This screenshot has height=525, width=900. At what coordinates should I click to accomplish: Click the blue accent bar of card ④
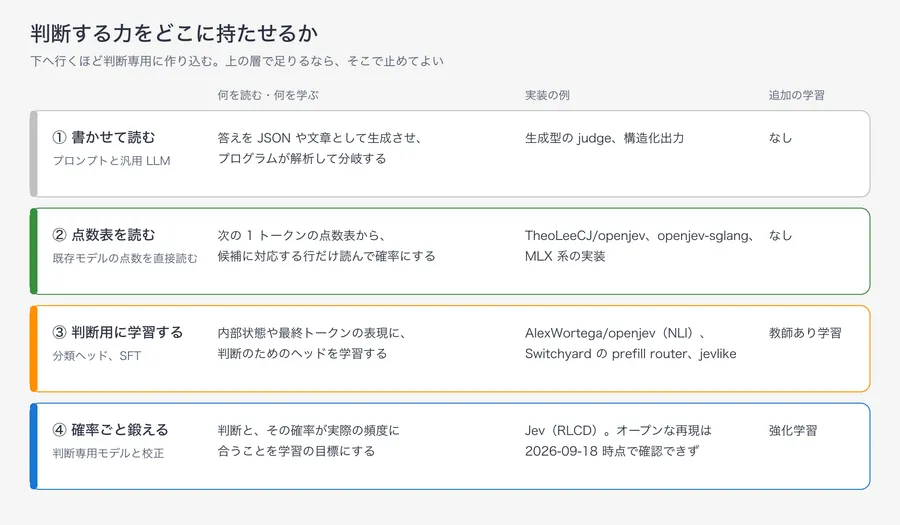coord(33,446)
